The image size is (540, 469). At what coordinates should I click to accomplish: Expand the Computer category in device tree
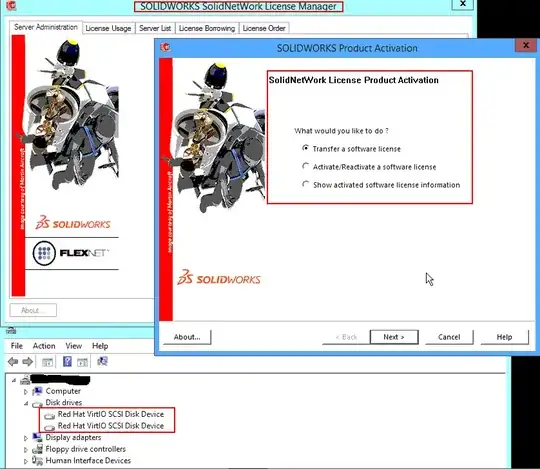(26, 392)
